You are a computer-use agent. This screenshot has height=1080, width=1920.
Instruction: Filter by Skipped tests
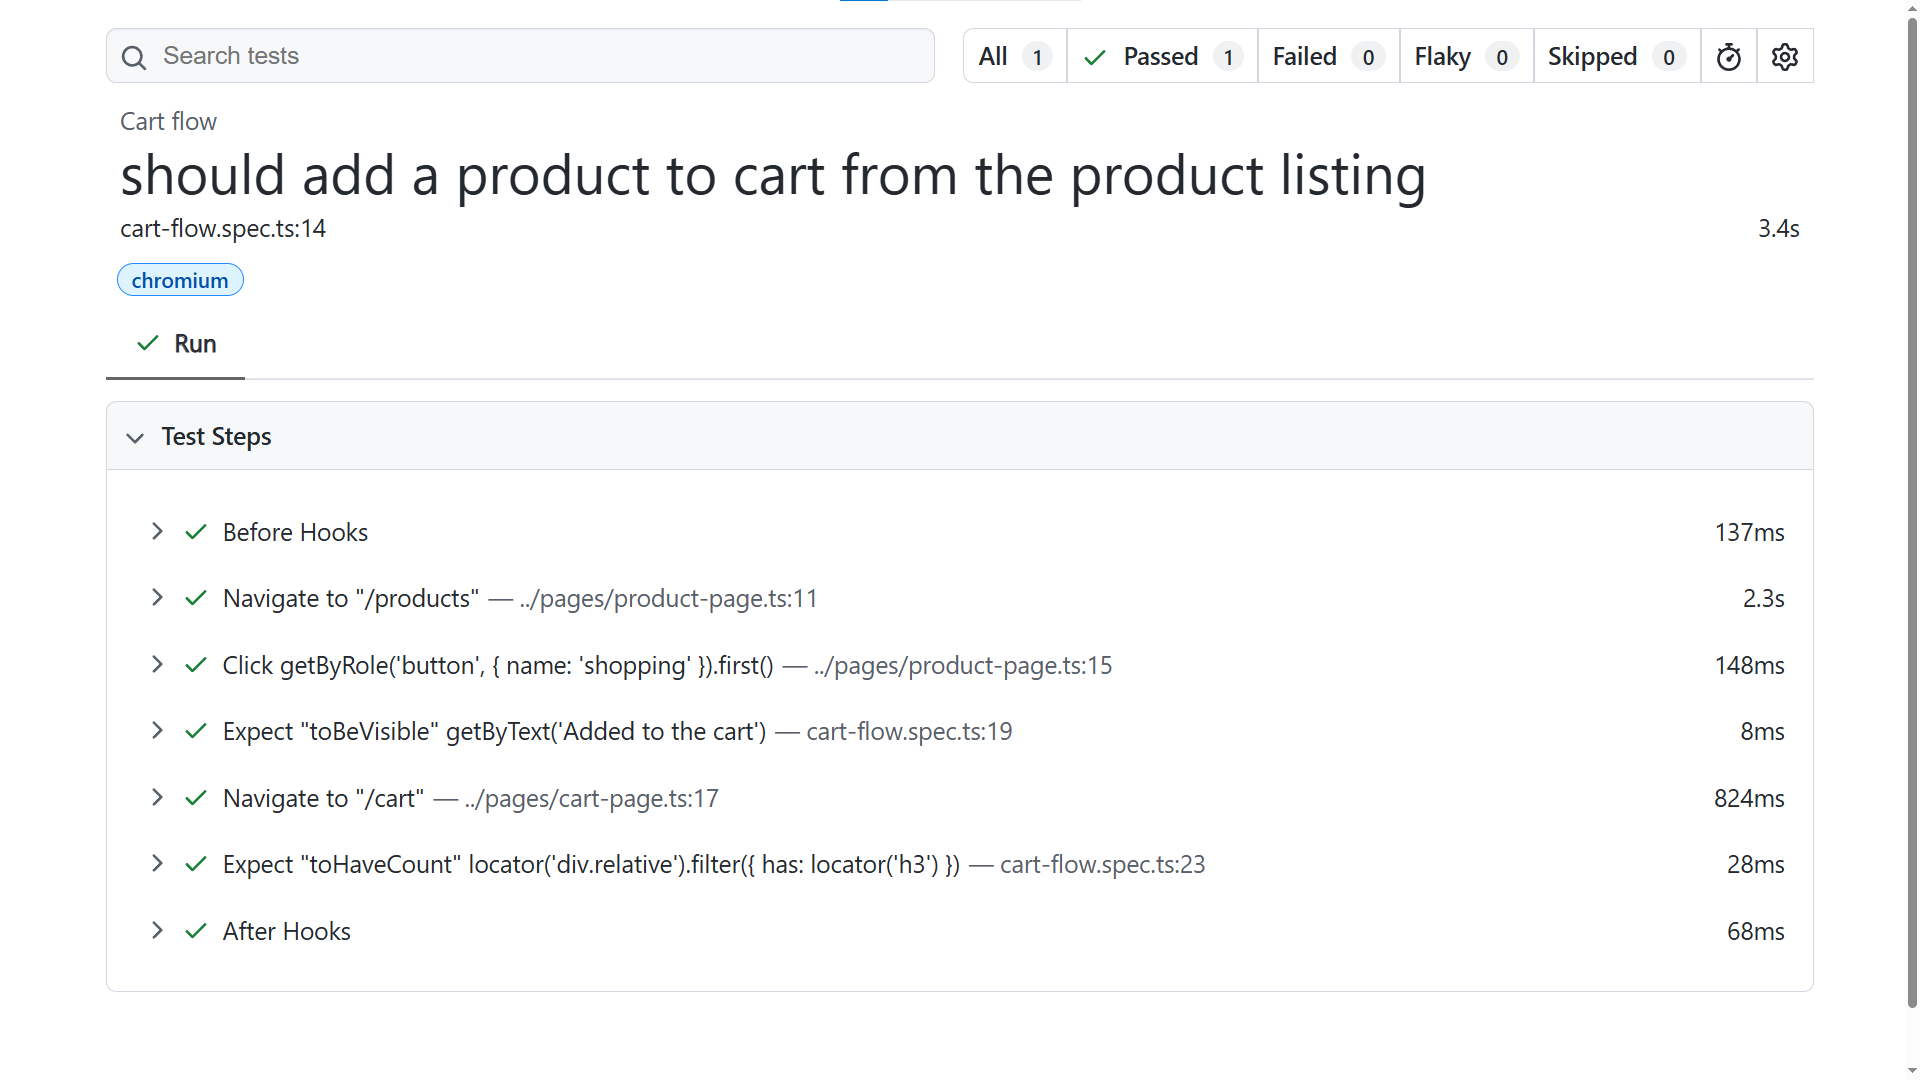pyautogui.click(x=1615, y=57)
